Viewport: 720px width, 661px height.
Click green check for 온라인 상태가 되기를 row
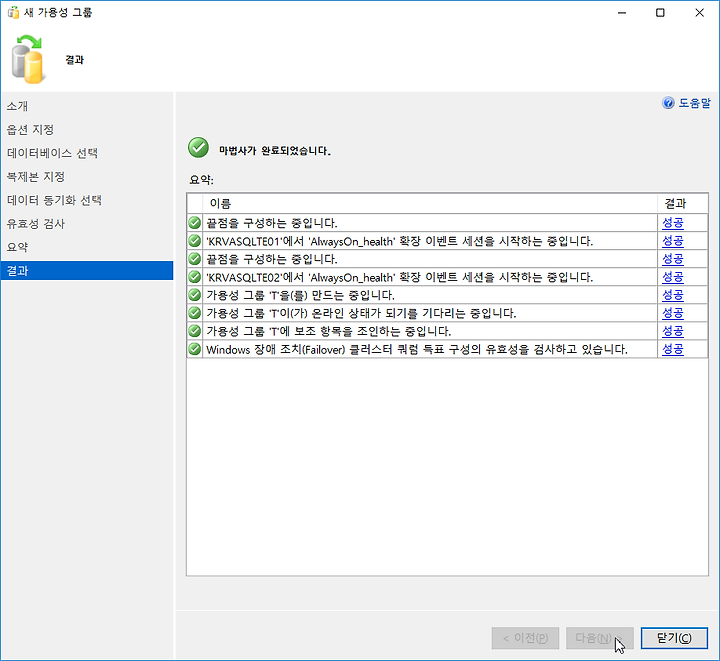click(x=195, y=313)
